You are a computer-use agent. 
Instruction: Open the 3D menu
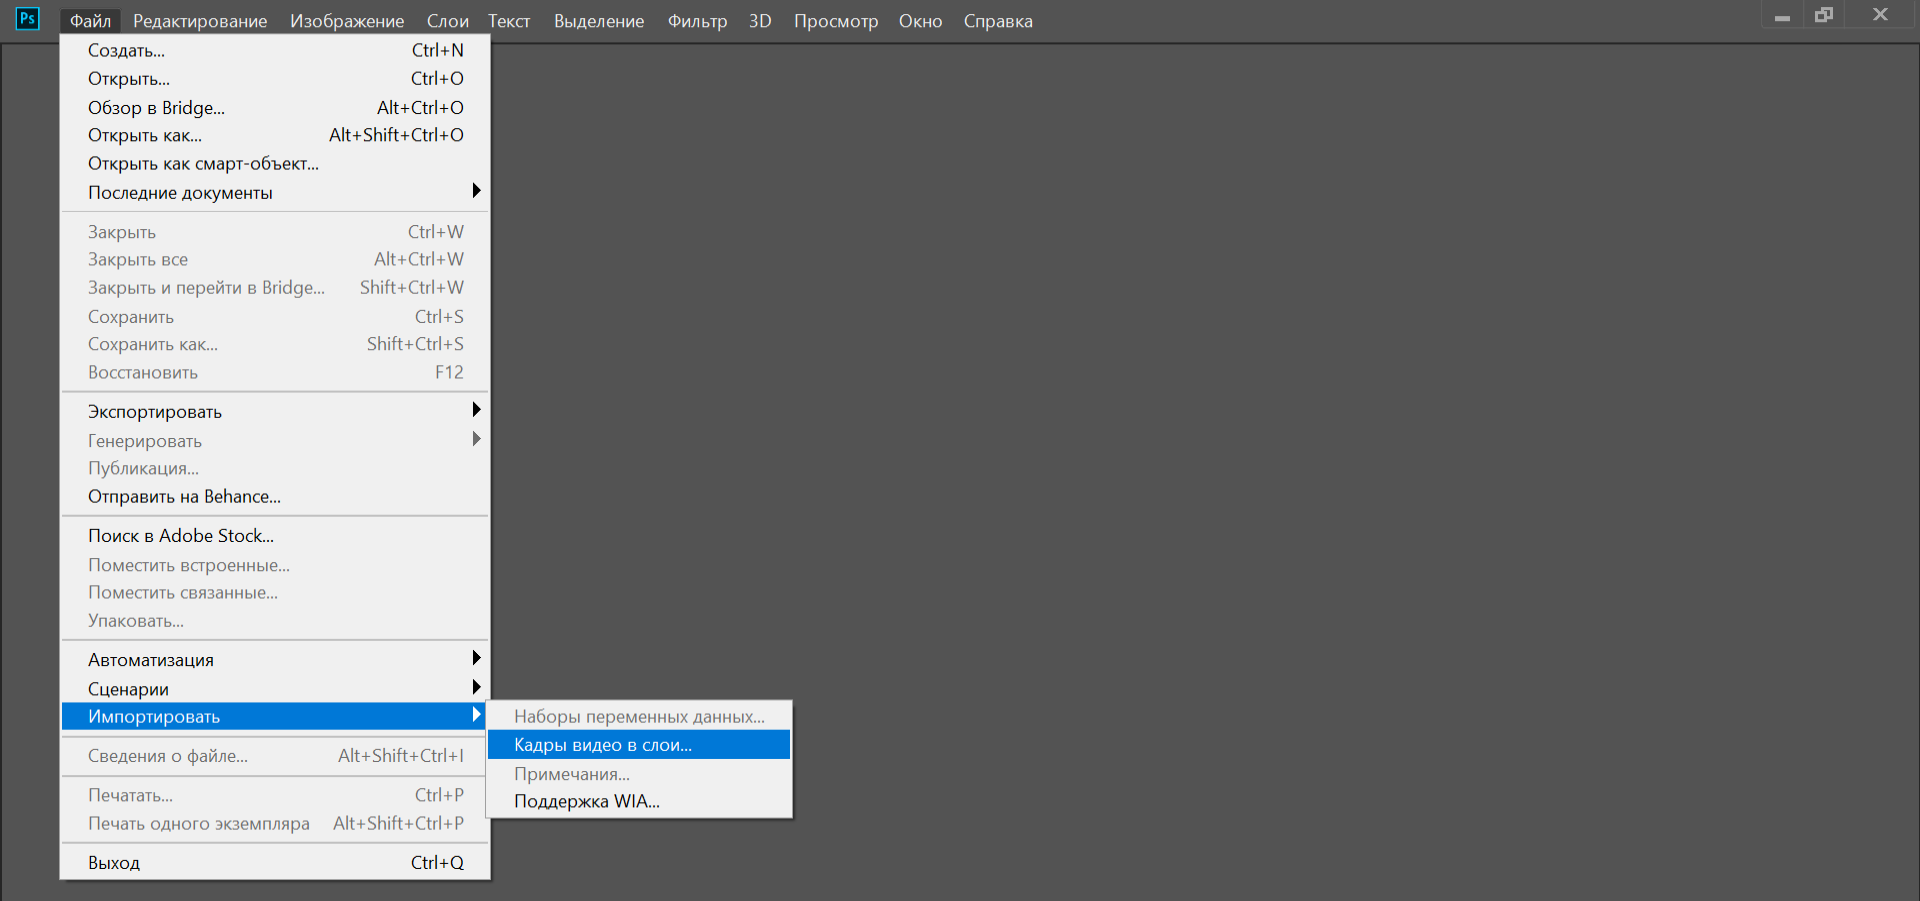point(760,21)
